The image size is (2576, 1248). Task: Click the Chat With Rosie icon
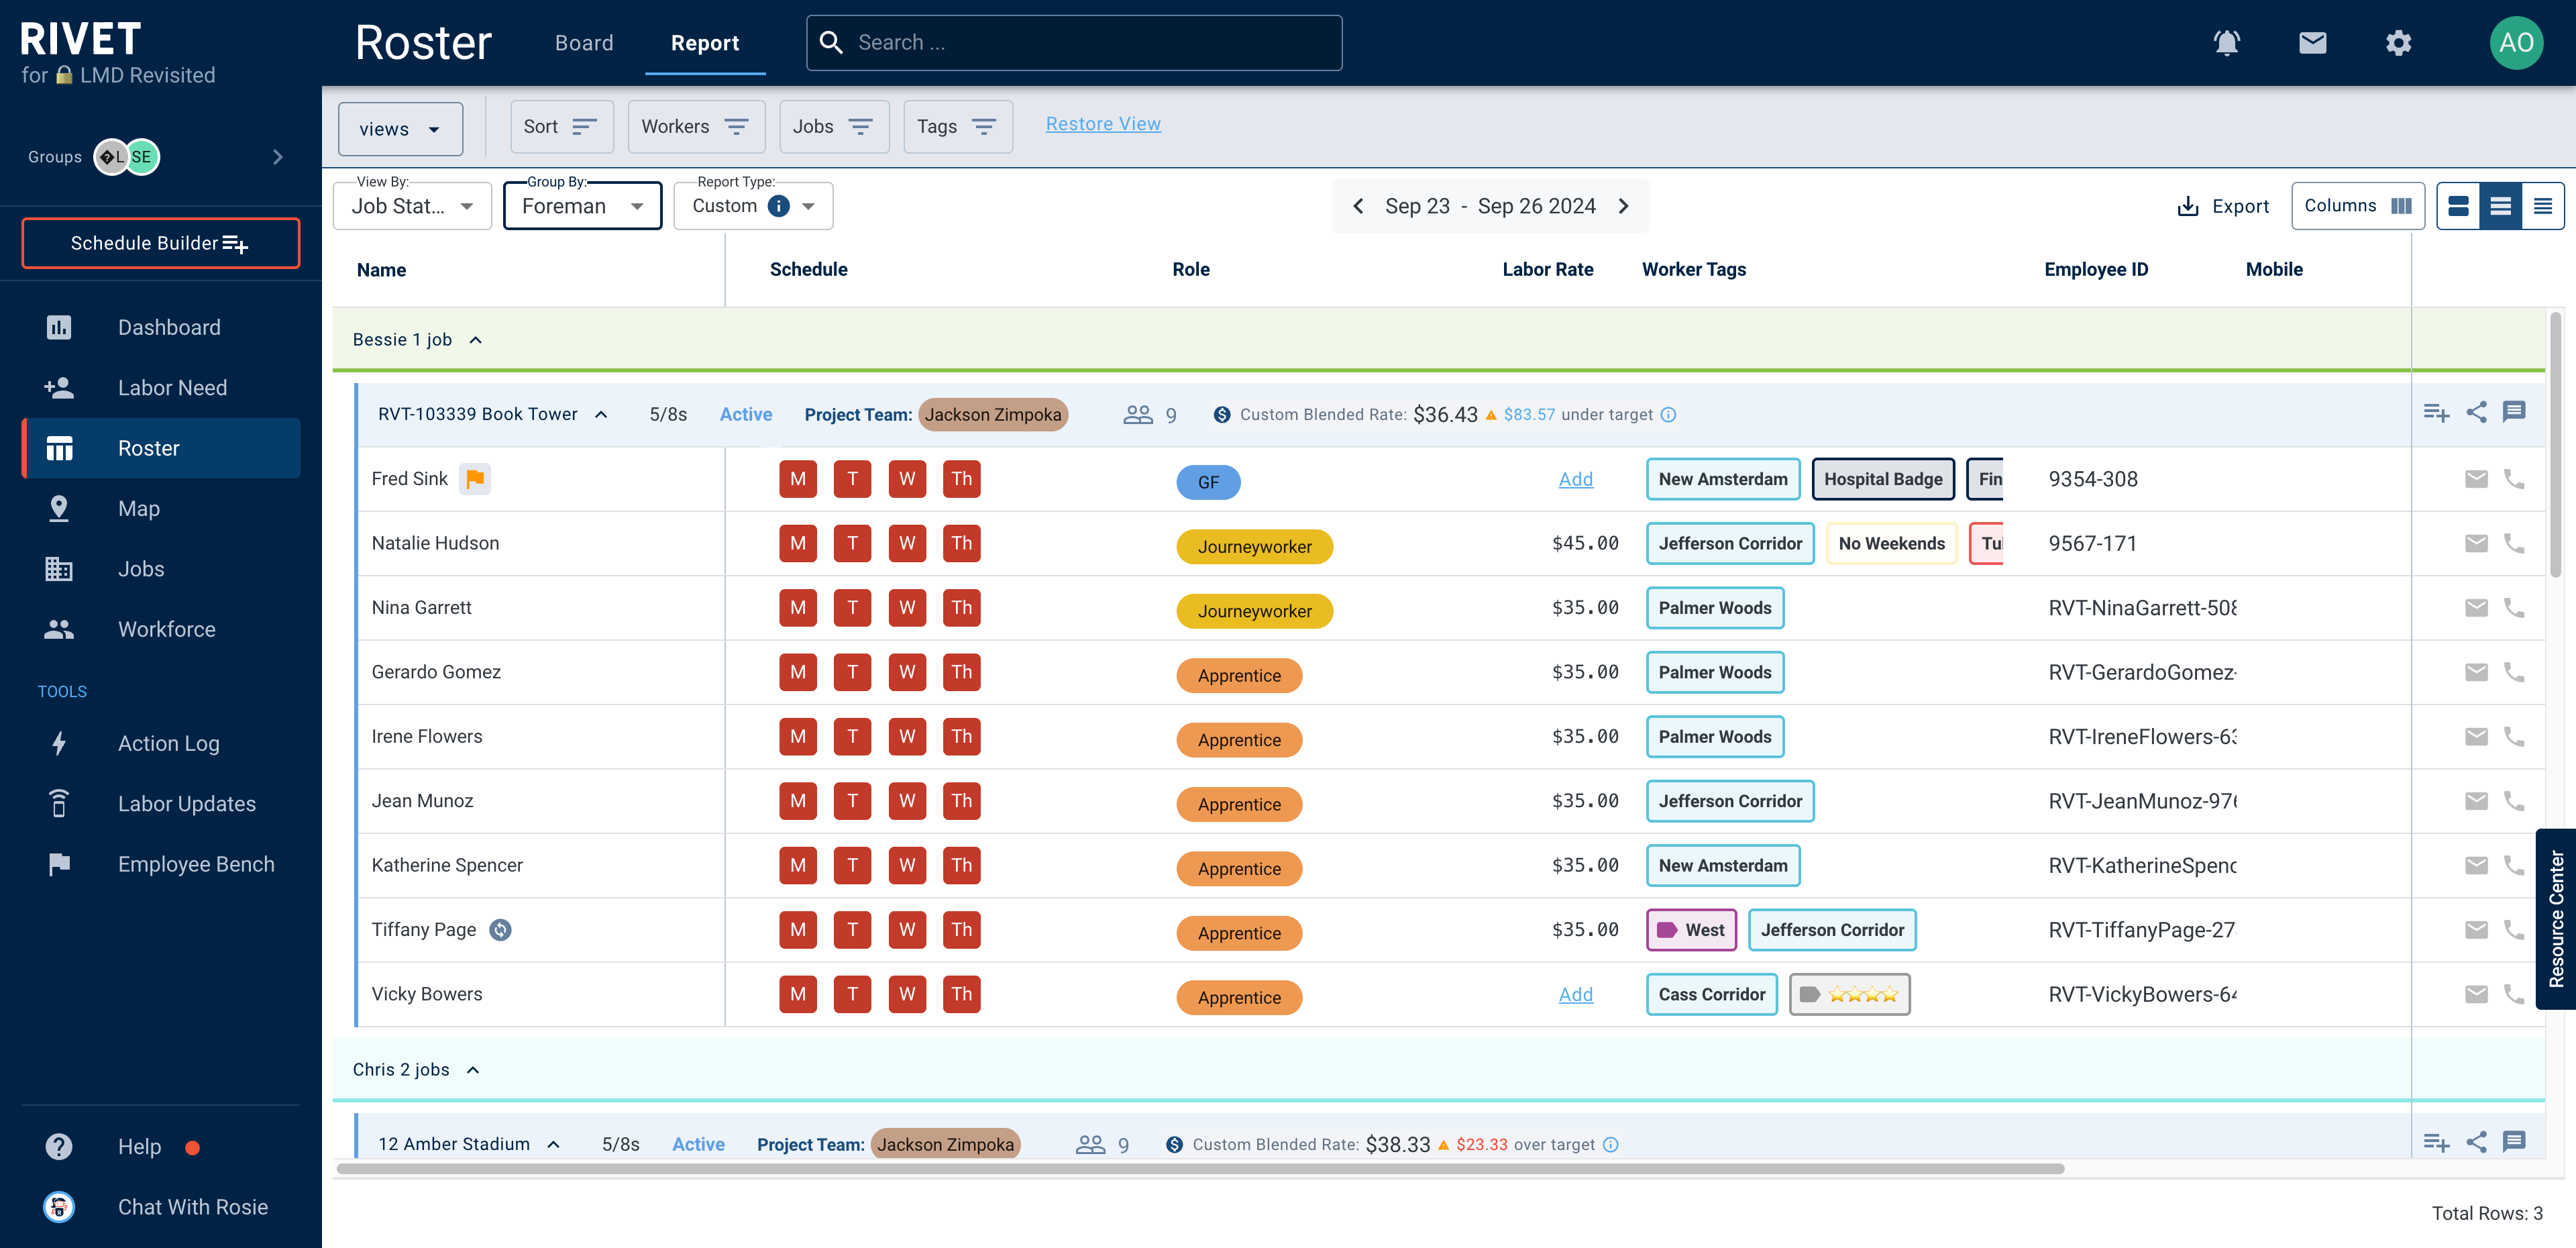[59, 1207]
